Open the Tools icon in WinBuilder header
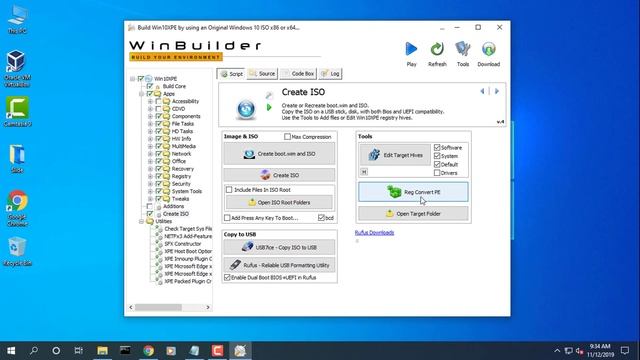Viewport: 640px width, 360px height. [x=463, y=49]
